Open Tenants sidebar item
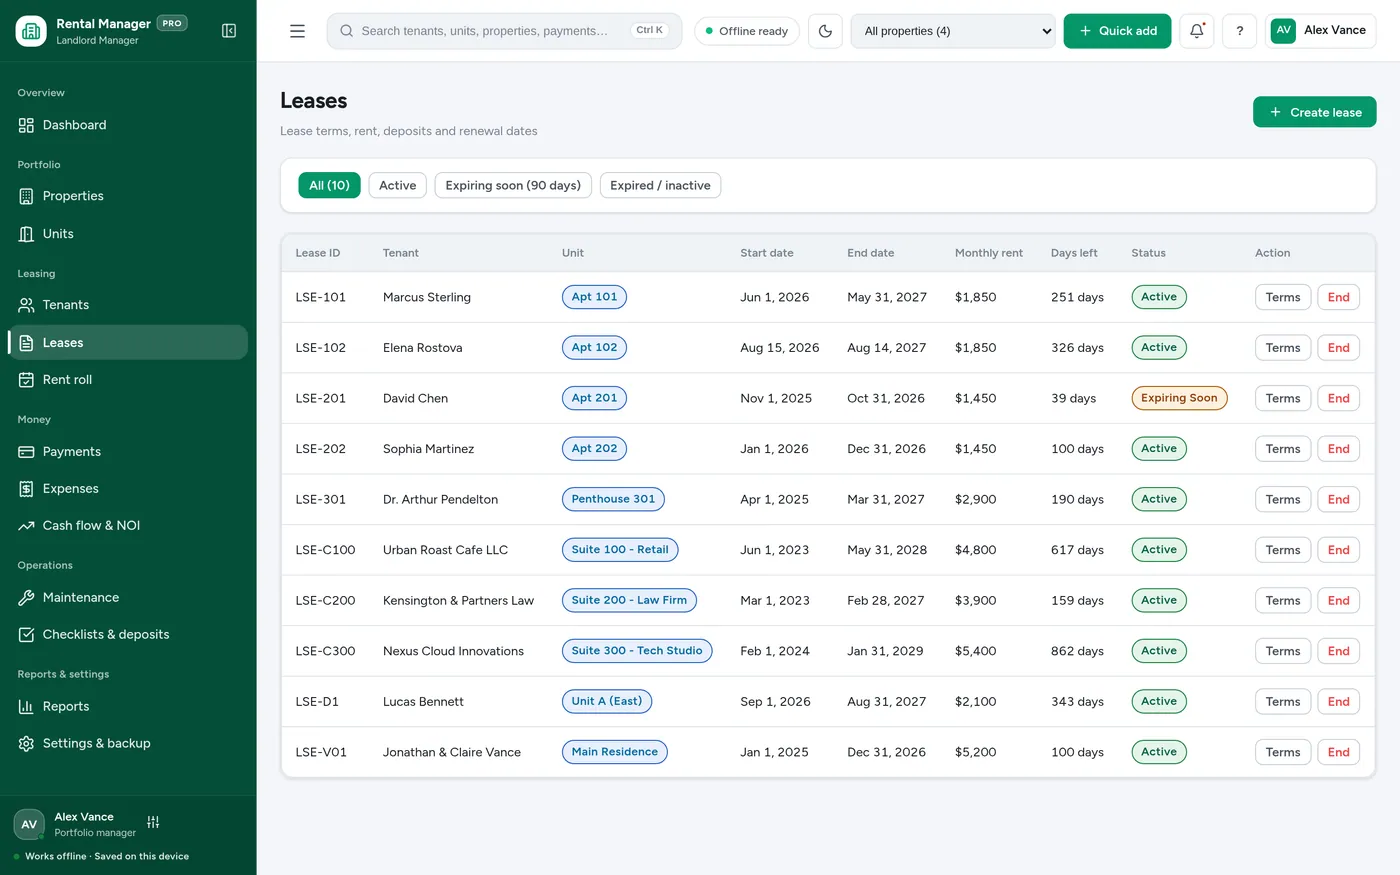 (128, 305)
